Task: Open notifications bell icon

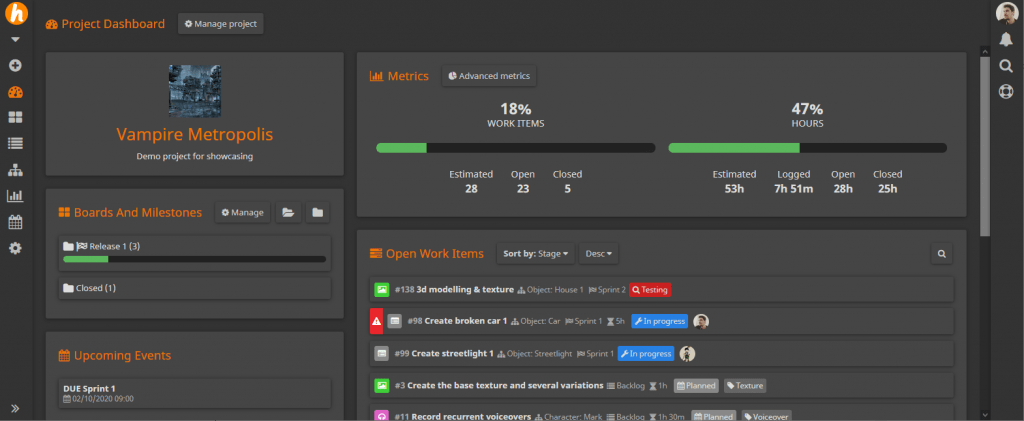Action: 1006,39
